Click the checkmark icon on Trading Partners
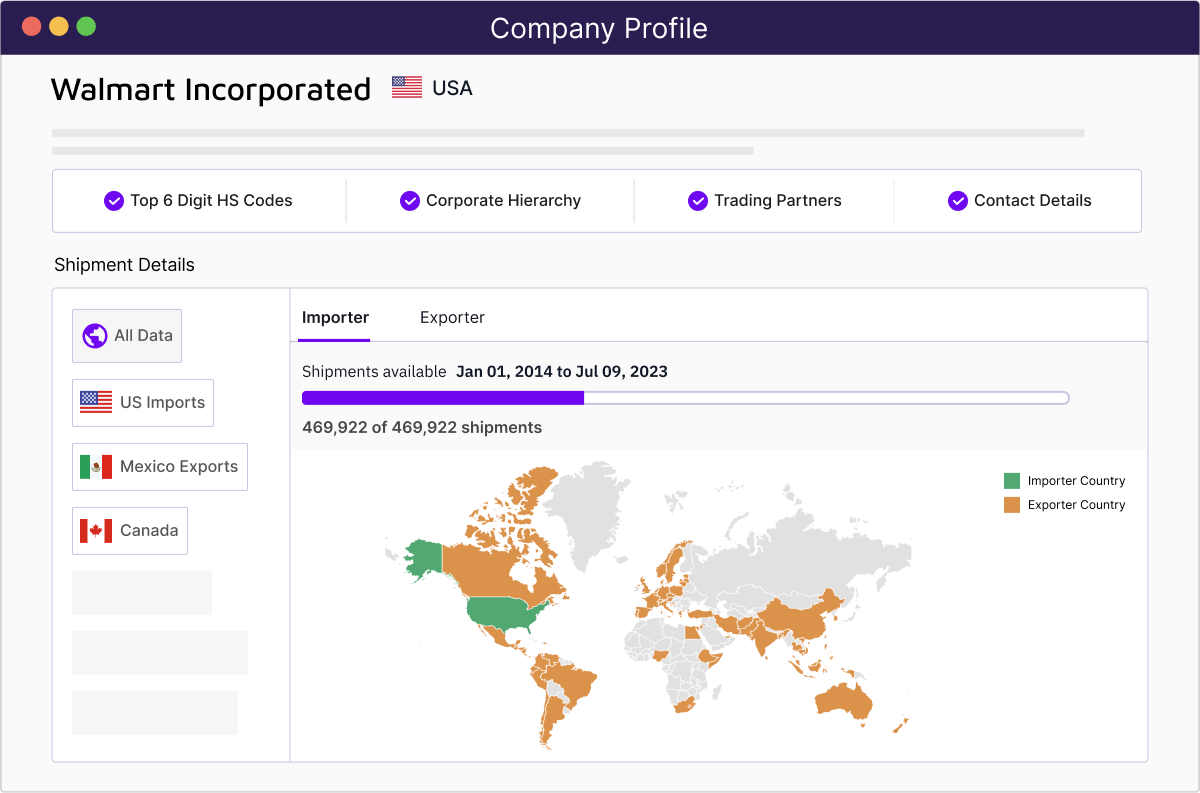Screen dimensions: 1200x793 click(x=697, y=200)
